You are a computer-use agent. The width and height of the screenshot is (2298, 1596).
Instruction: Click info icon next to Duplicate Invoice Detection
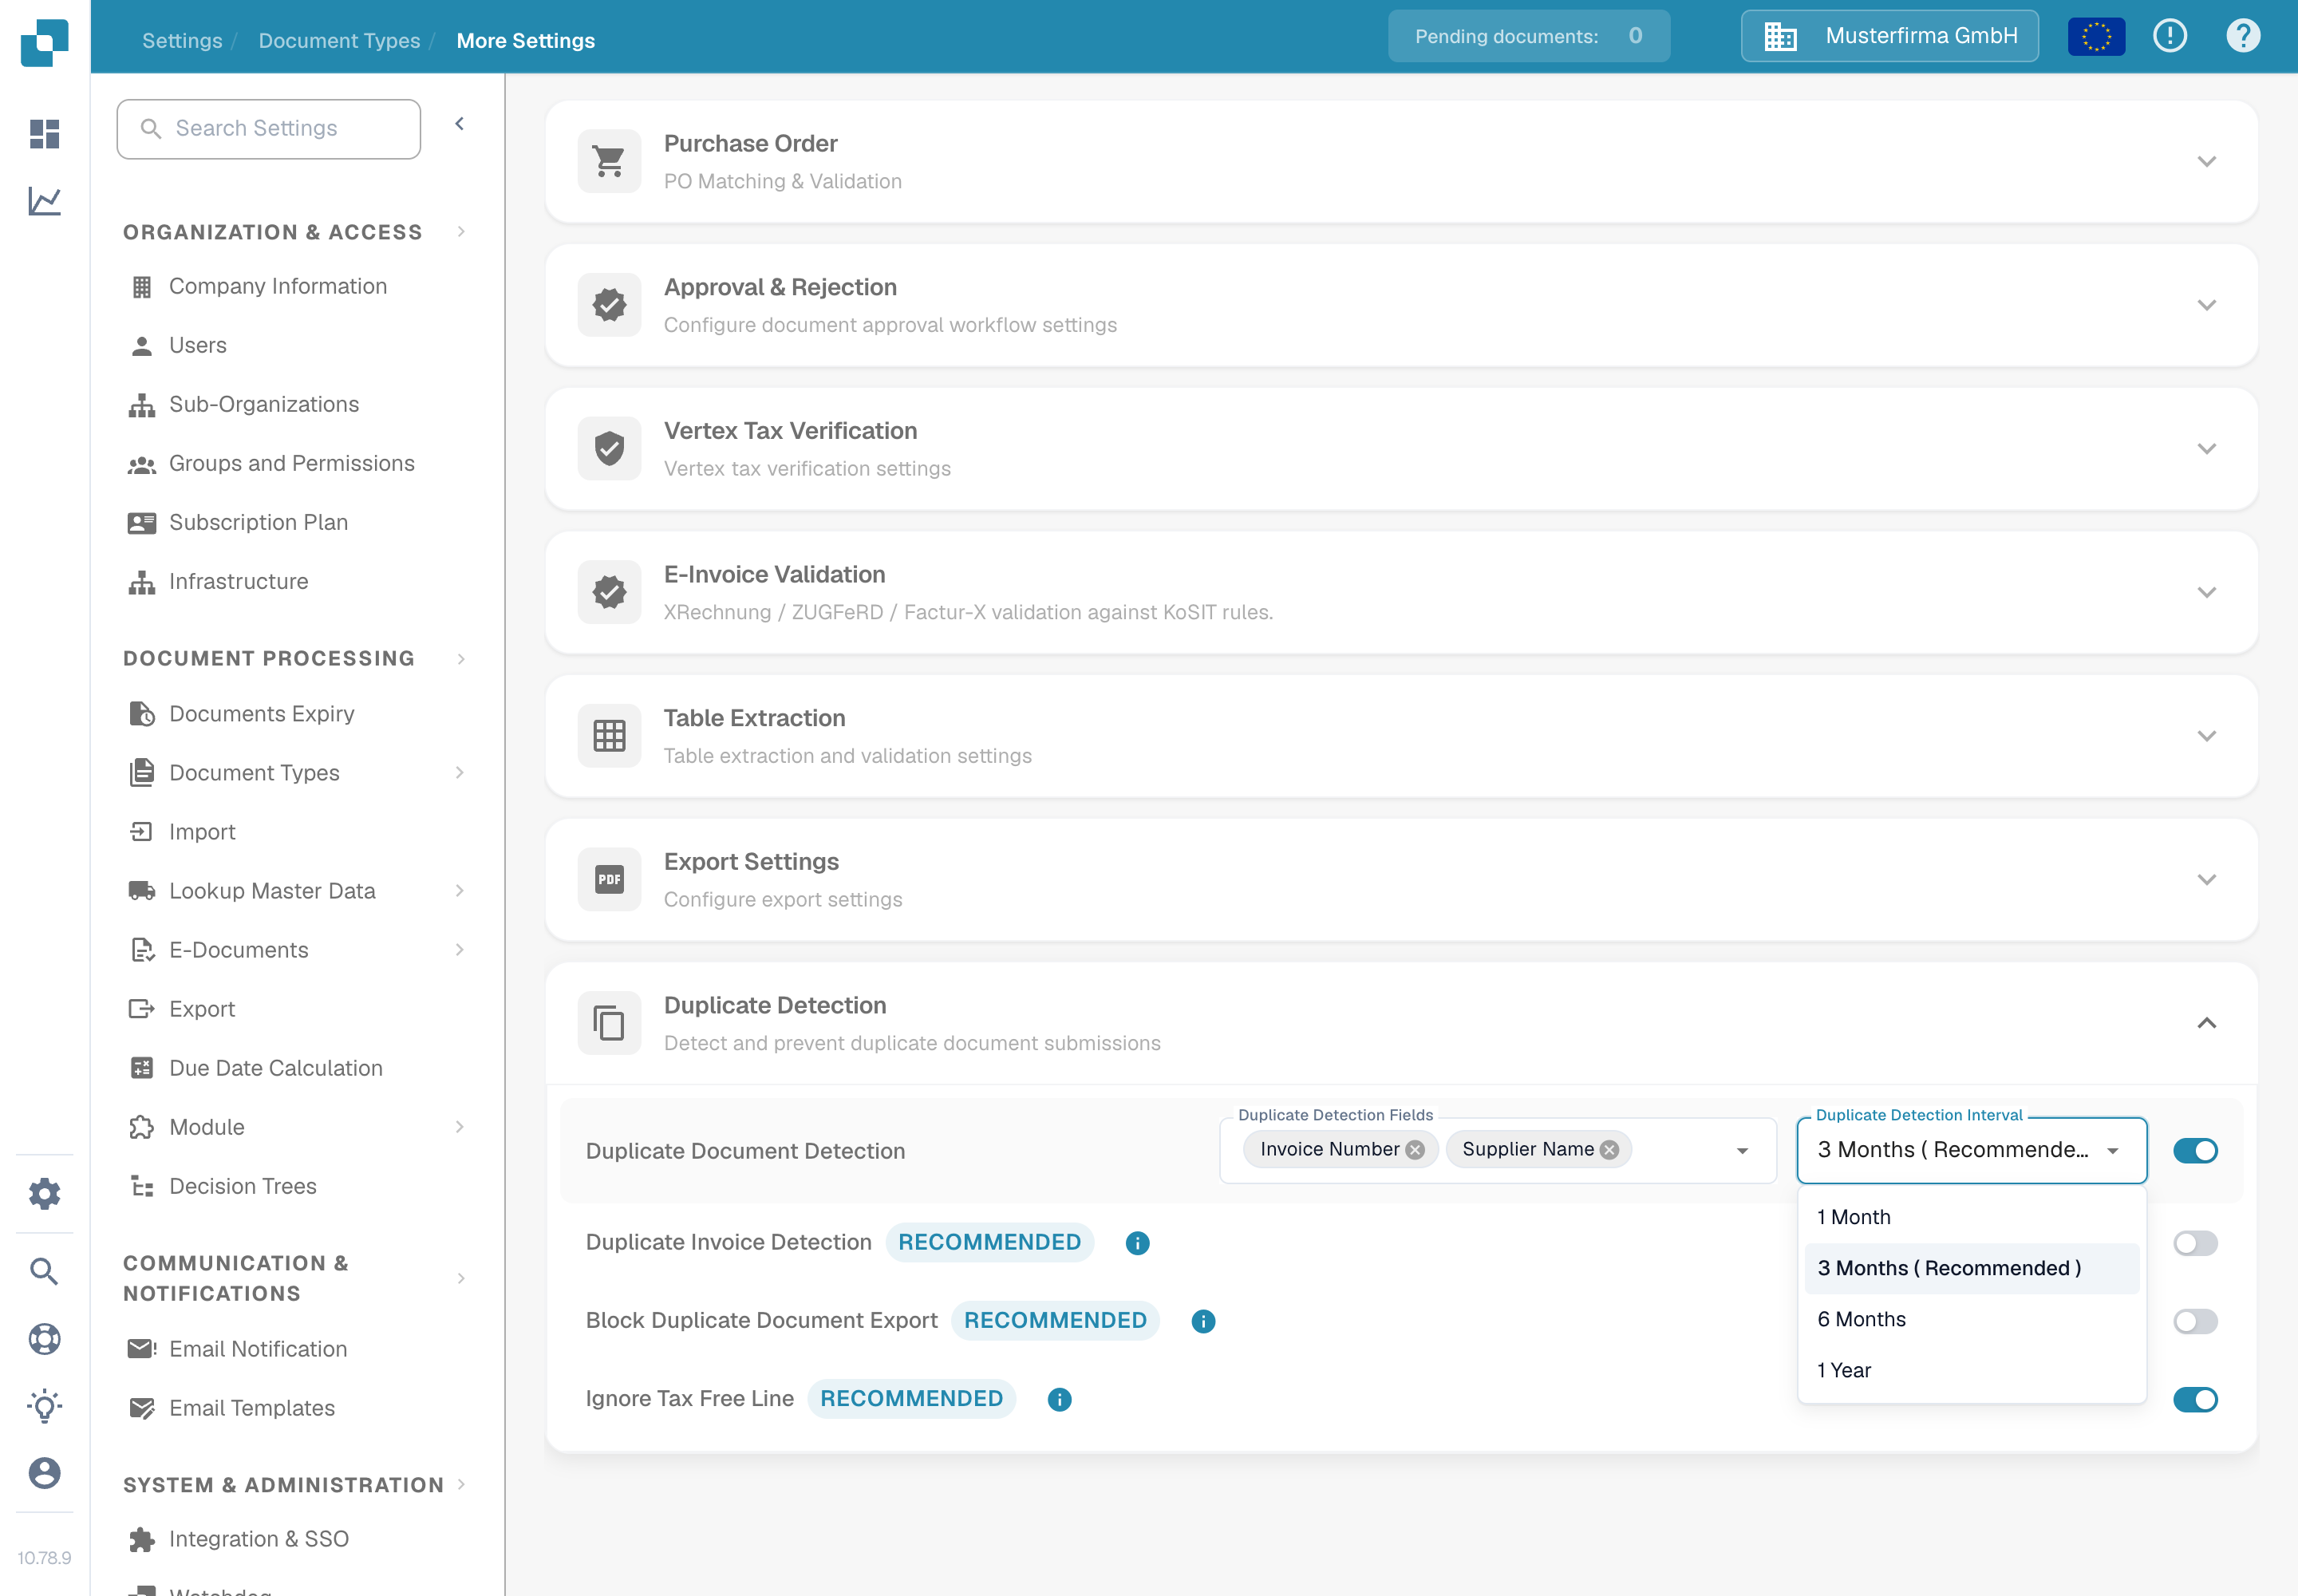1137,1243
